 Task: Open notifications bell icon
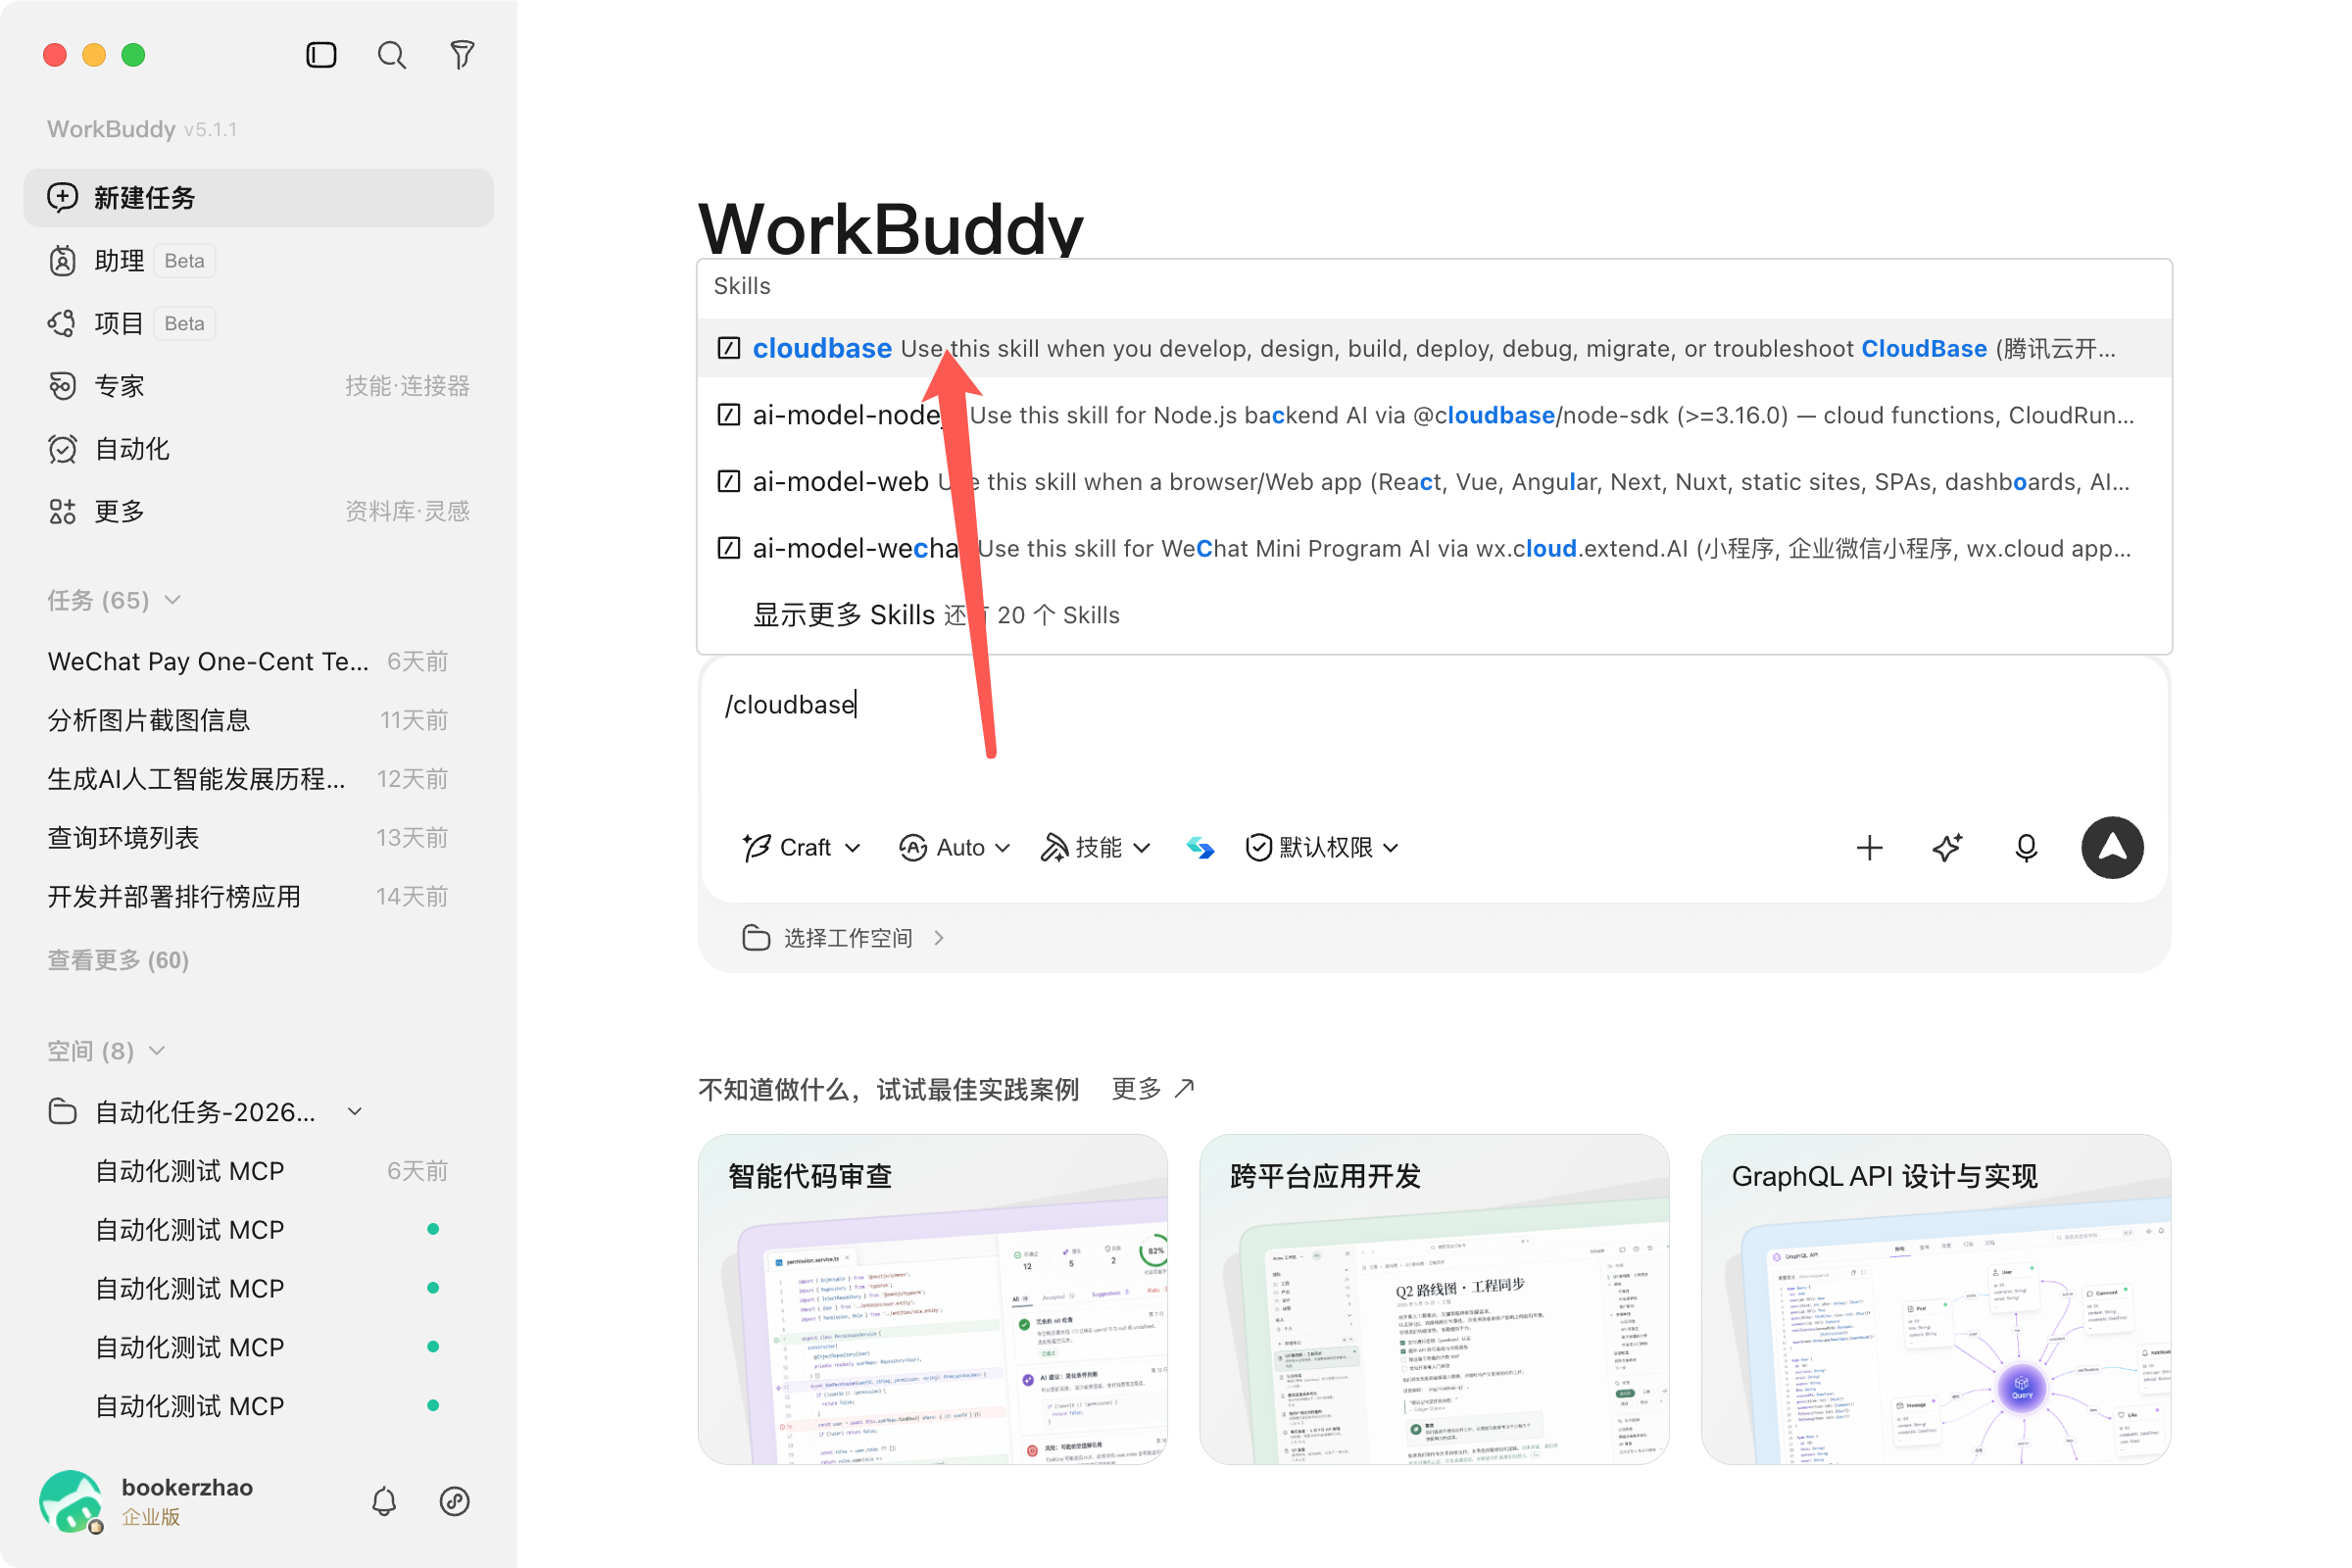(384, 1501)
